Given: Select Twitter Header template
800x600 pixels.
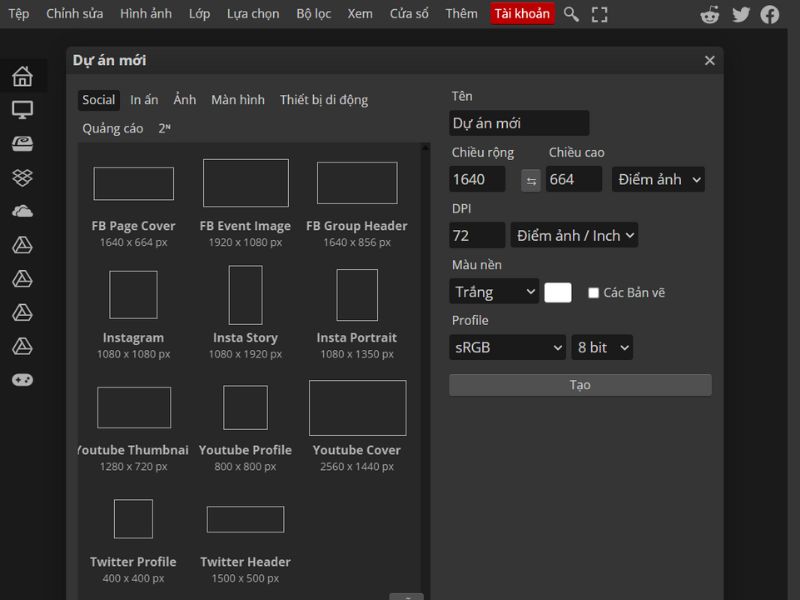Looking at the screenshot, I should click(x=245, y=544).
